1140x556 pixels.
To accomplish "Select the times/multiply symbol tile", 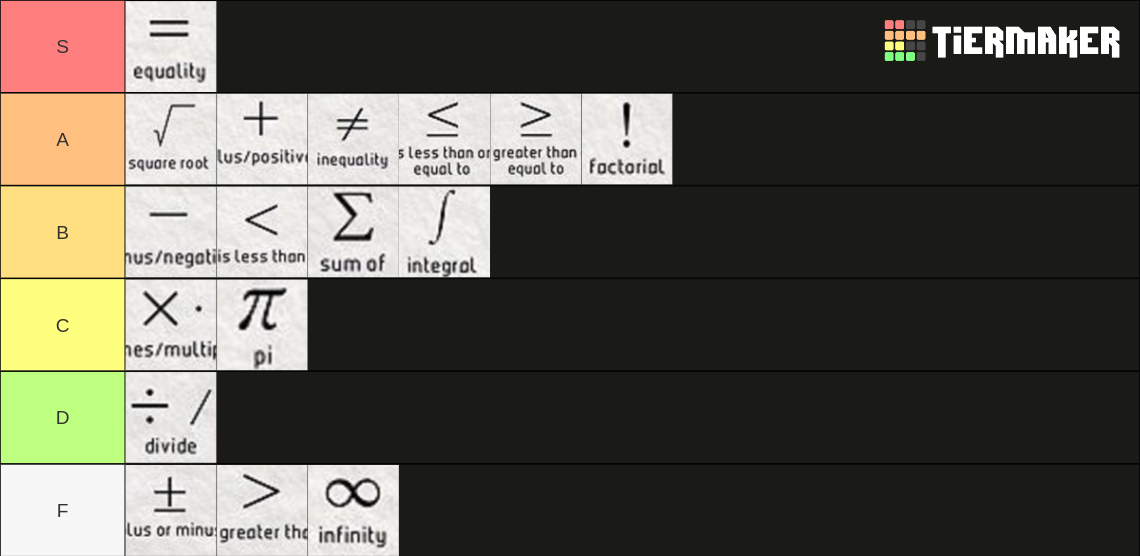I will pos(170,326).
